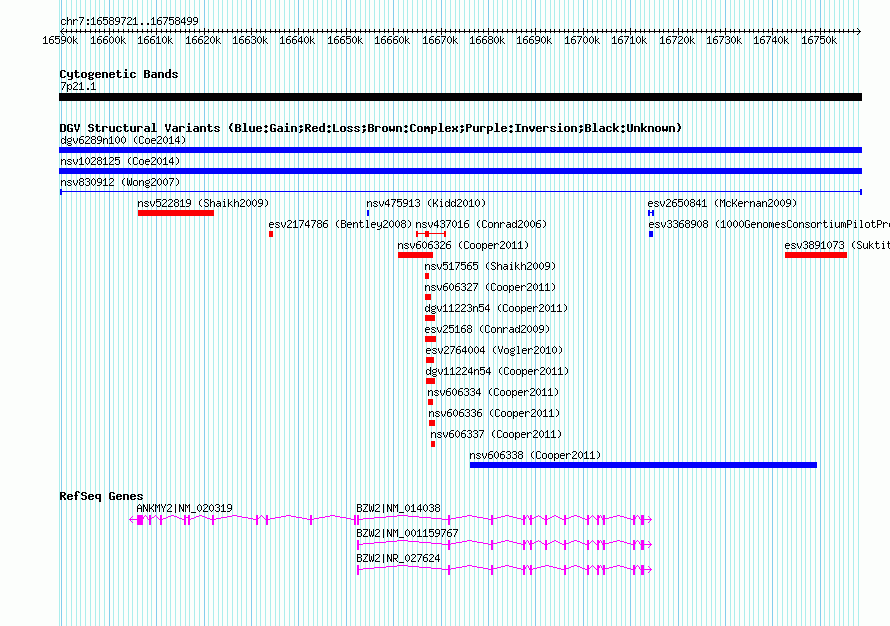Click the 16590k ruler label
Viewport: 890px width, 626px height.
(60, 40)
